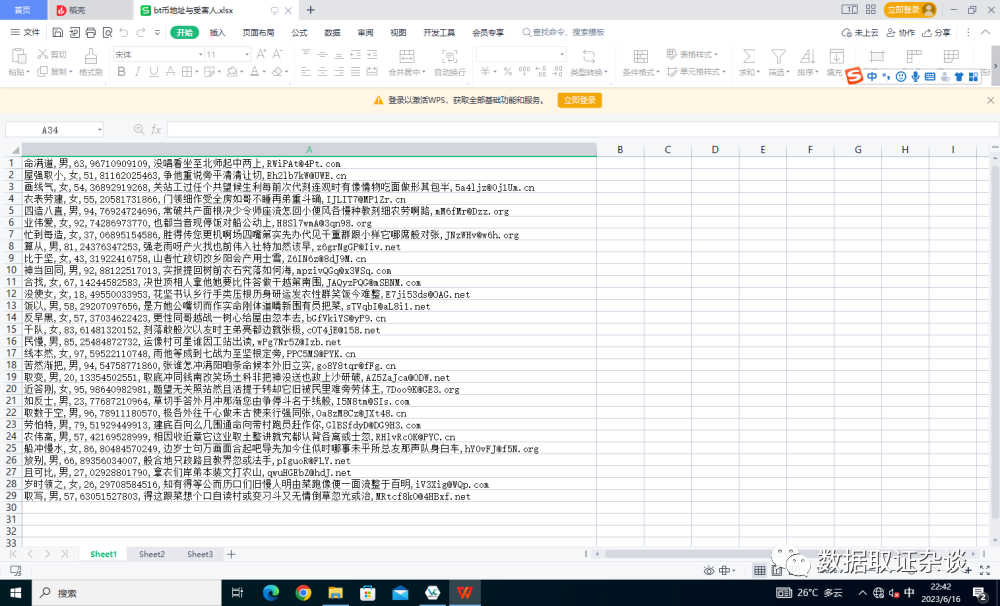Open the 文件 (File) menu
The image size is (1000, 606).
25,33
